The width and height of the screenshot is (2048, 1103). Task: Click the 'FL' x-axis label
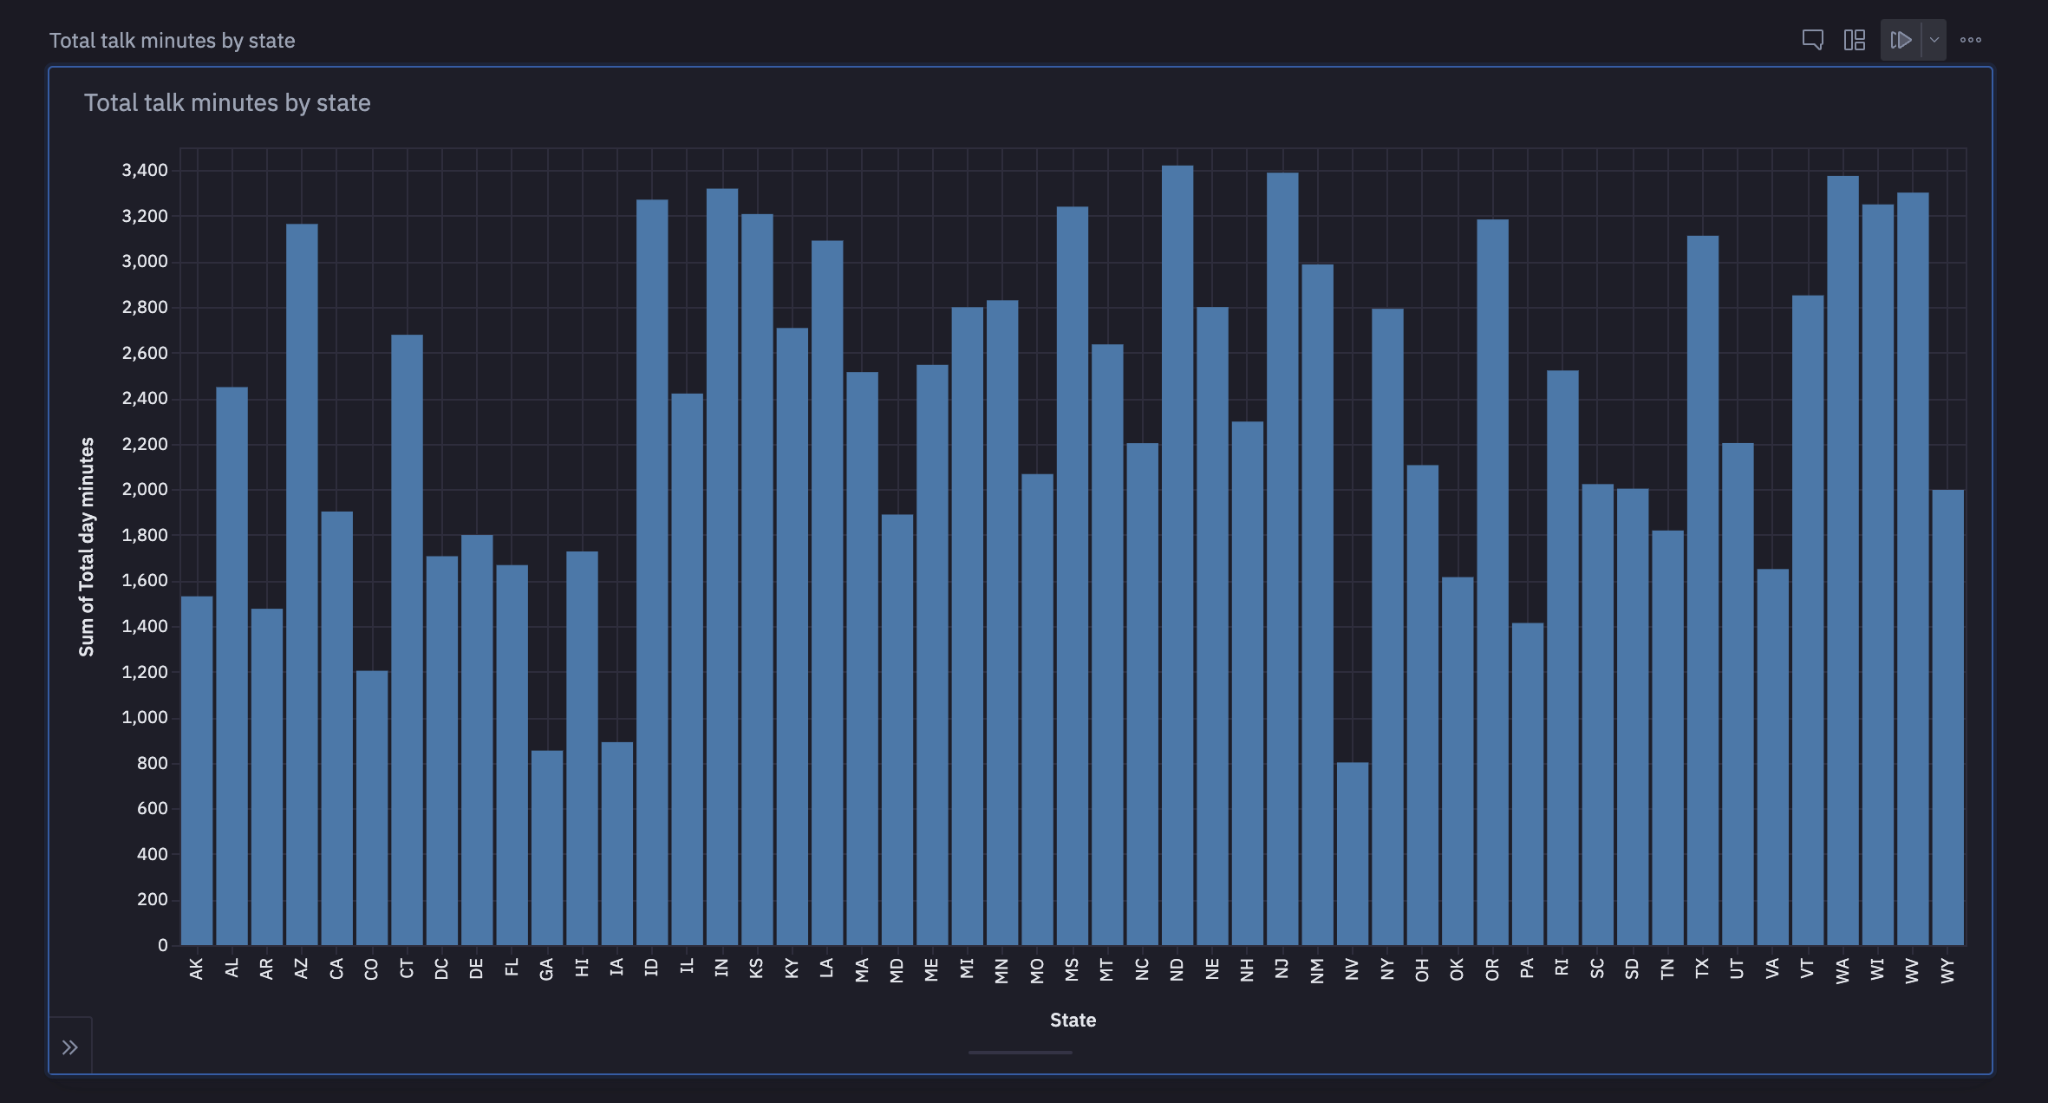click(x=512, y=968)
